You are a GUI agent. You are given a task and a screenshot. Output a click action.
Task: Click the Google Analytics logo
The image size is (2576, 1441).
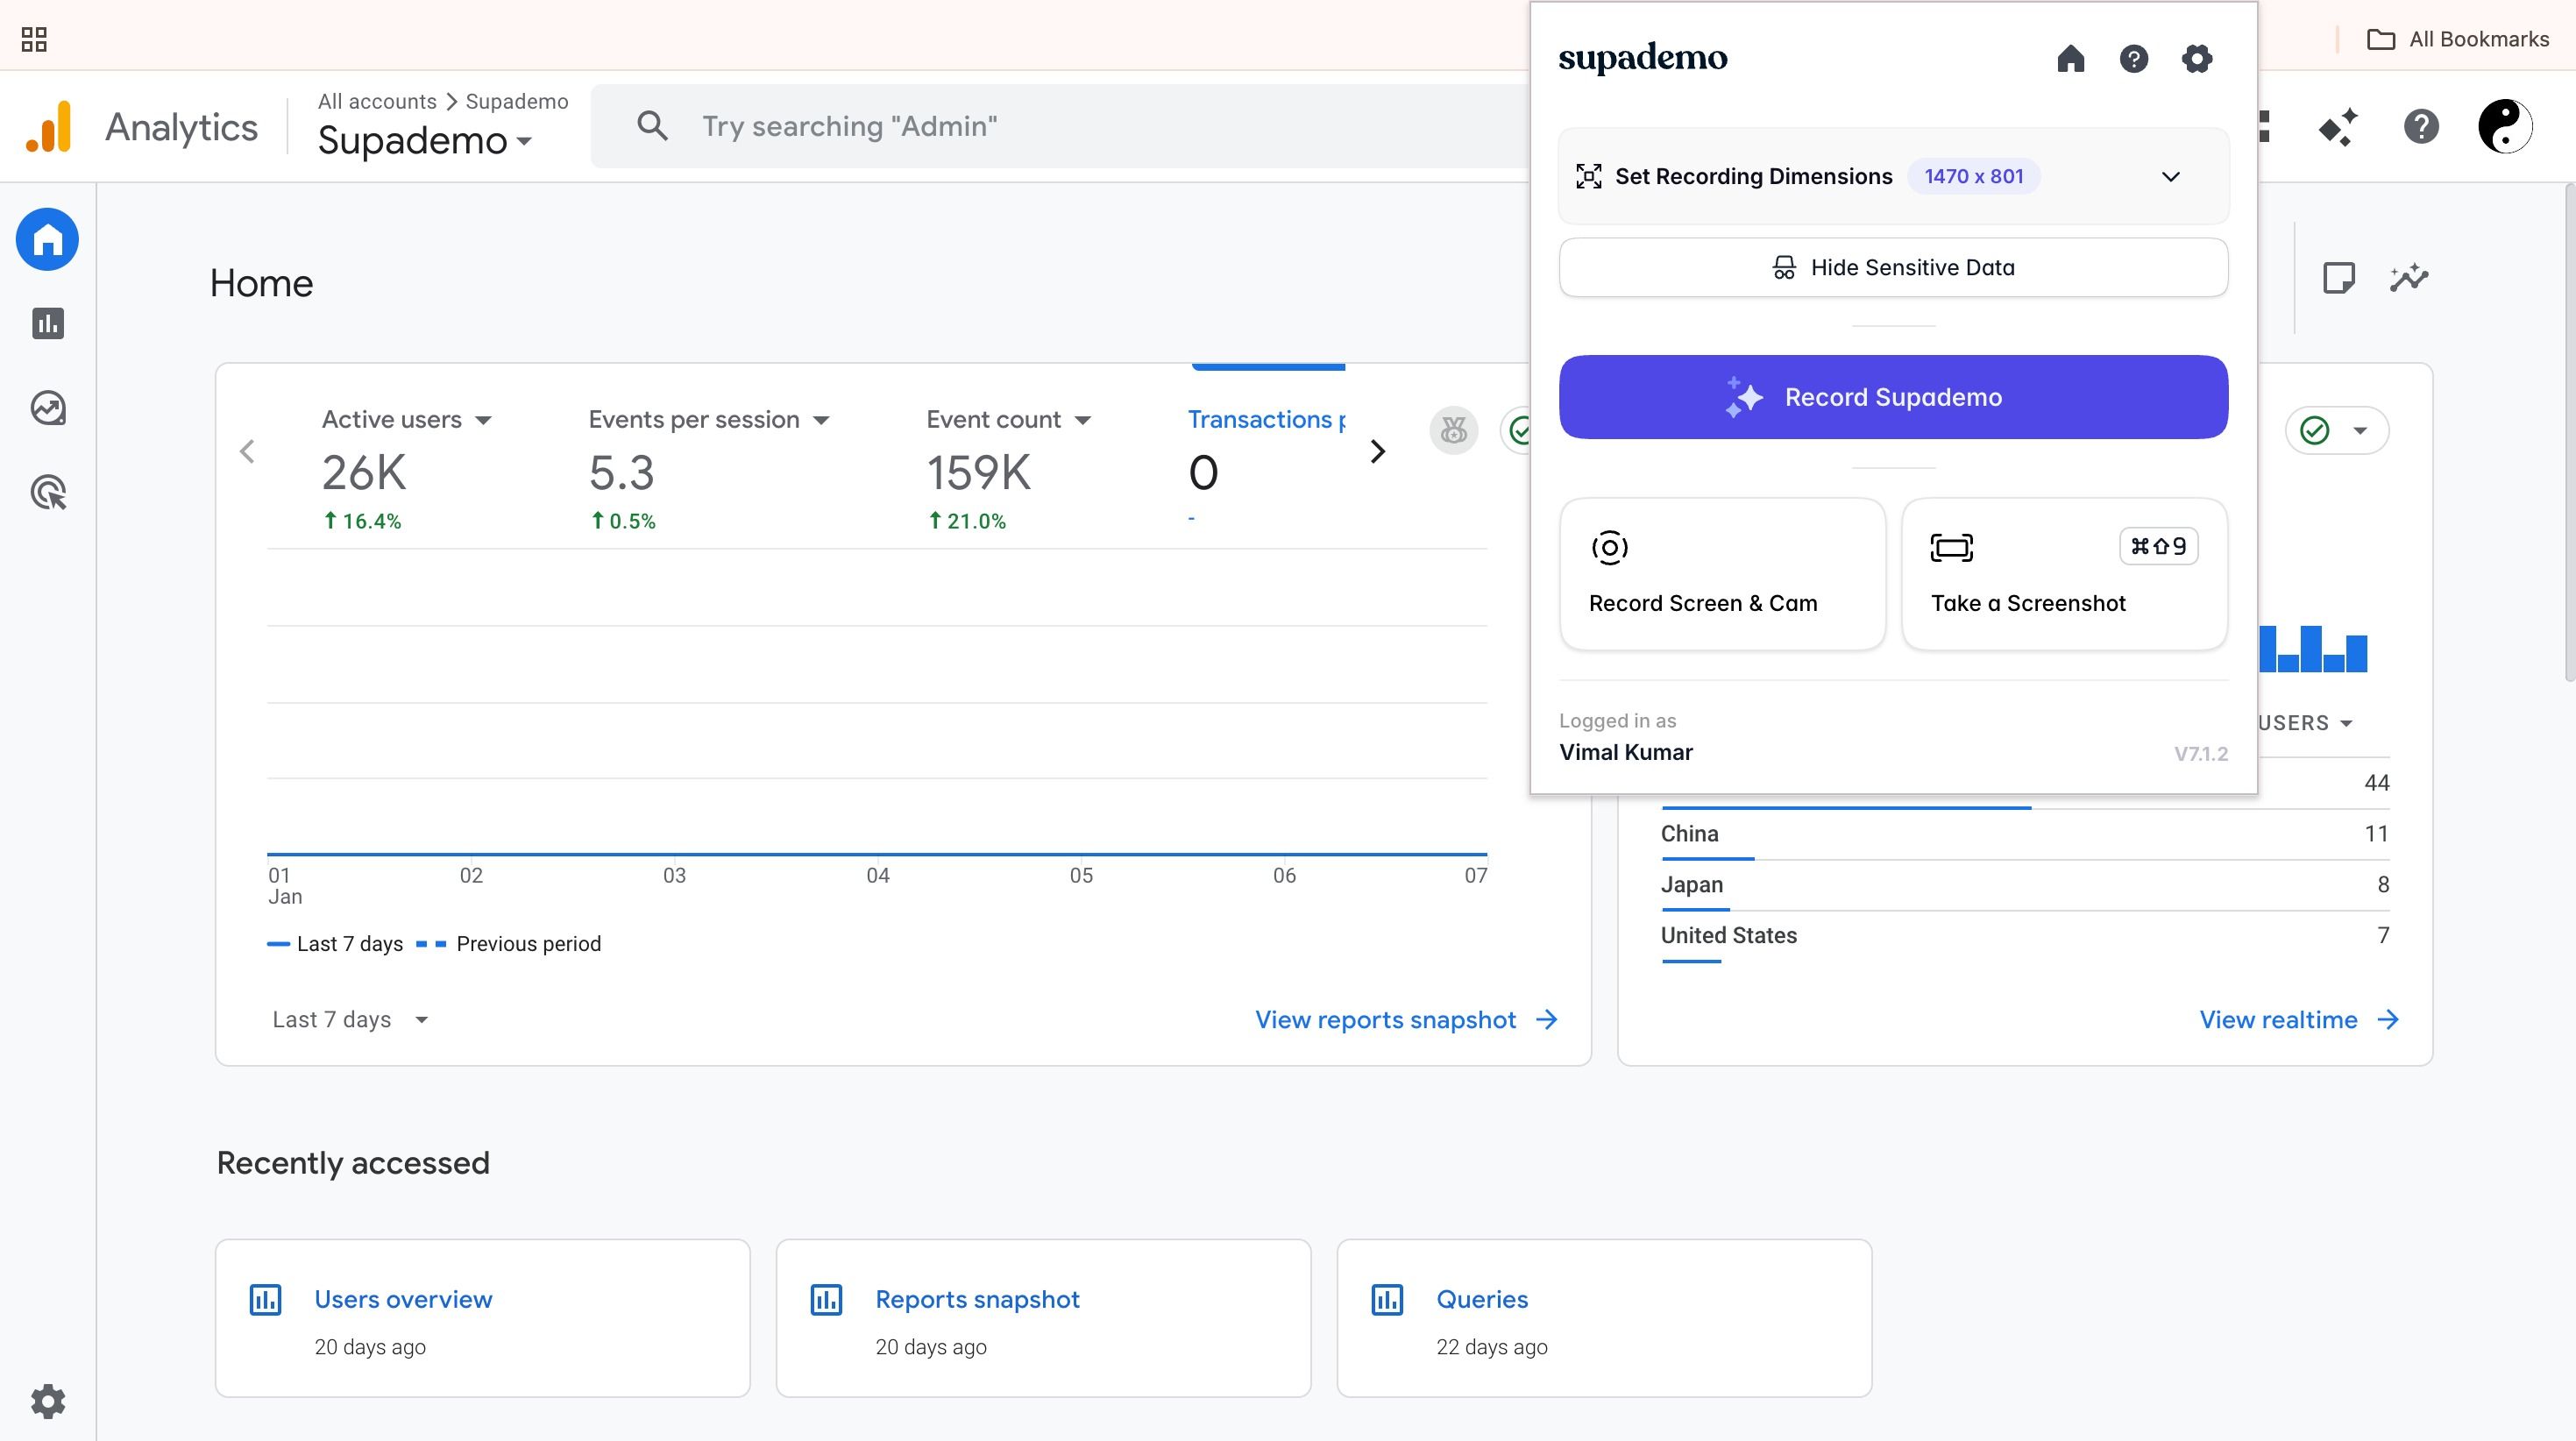pos(49,126)
